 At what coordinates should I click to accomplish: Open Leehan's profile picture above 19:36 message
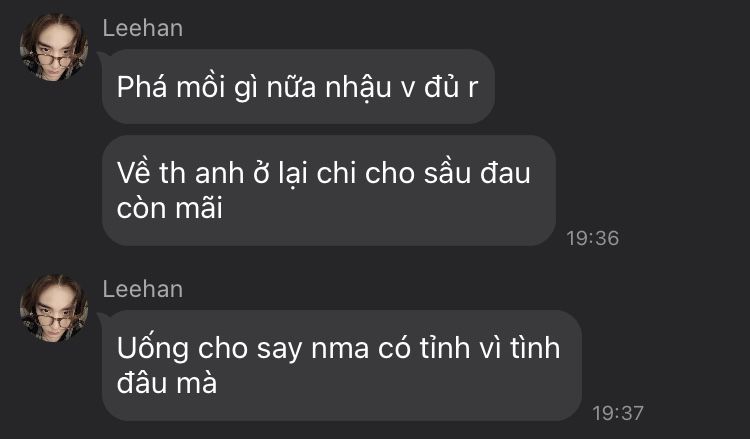tap(54, 47)
